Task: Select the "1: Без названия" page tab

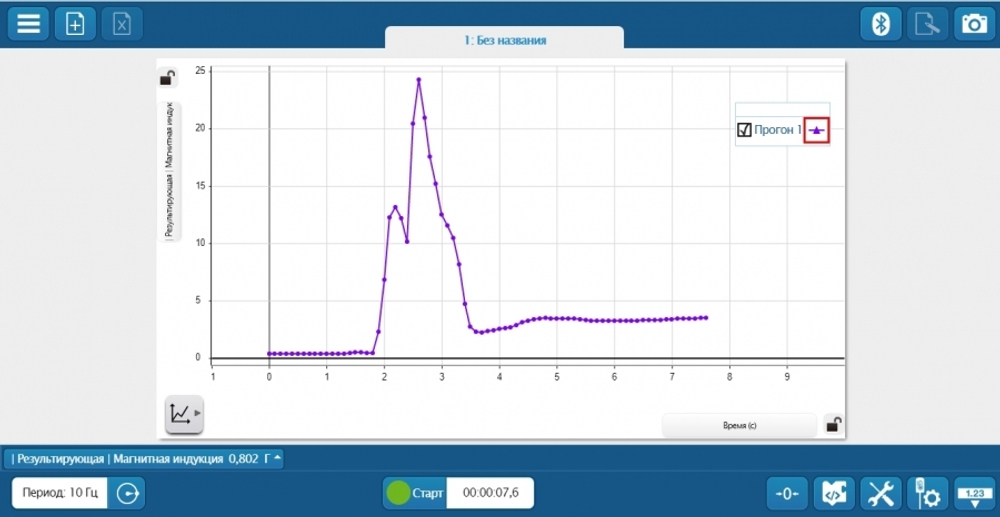Action: pos(504,40)
